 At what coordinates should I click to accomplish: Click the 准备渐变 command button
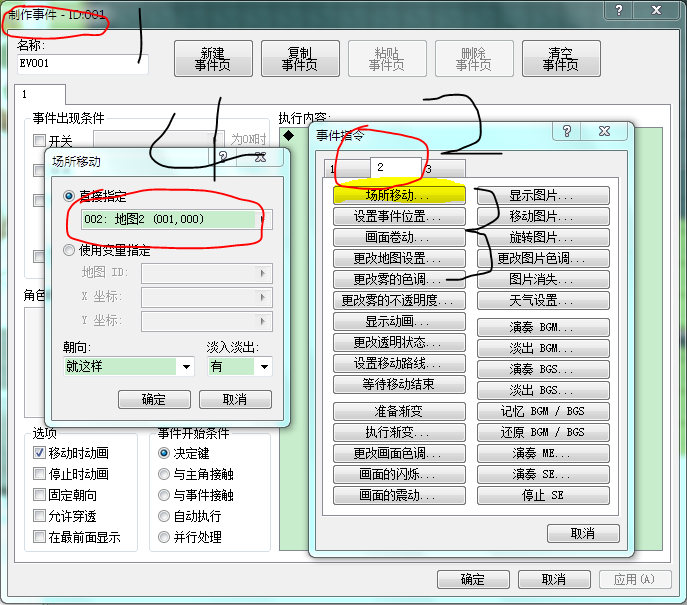399,411
